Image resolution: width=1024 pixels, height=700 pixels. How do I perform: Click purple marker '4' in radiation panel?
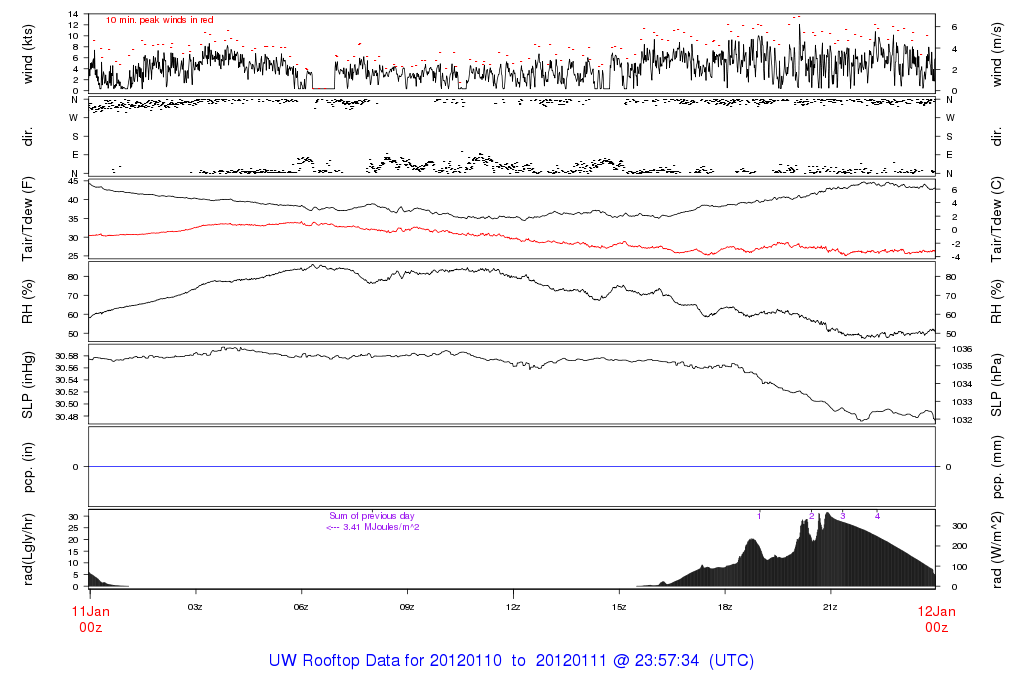[x=877, y=516]
